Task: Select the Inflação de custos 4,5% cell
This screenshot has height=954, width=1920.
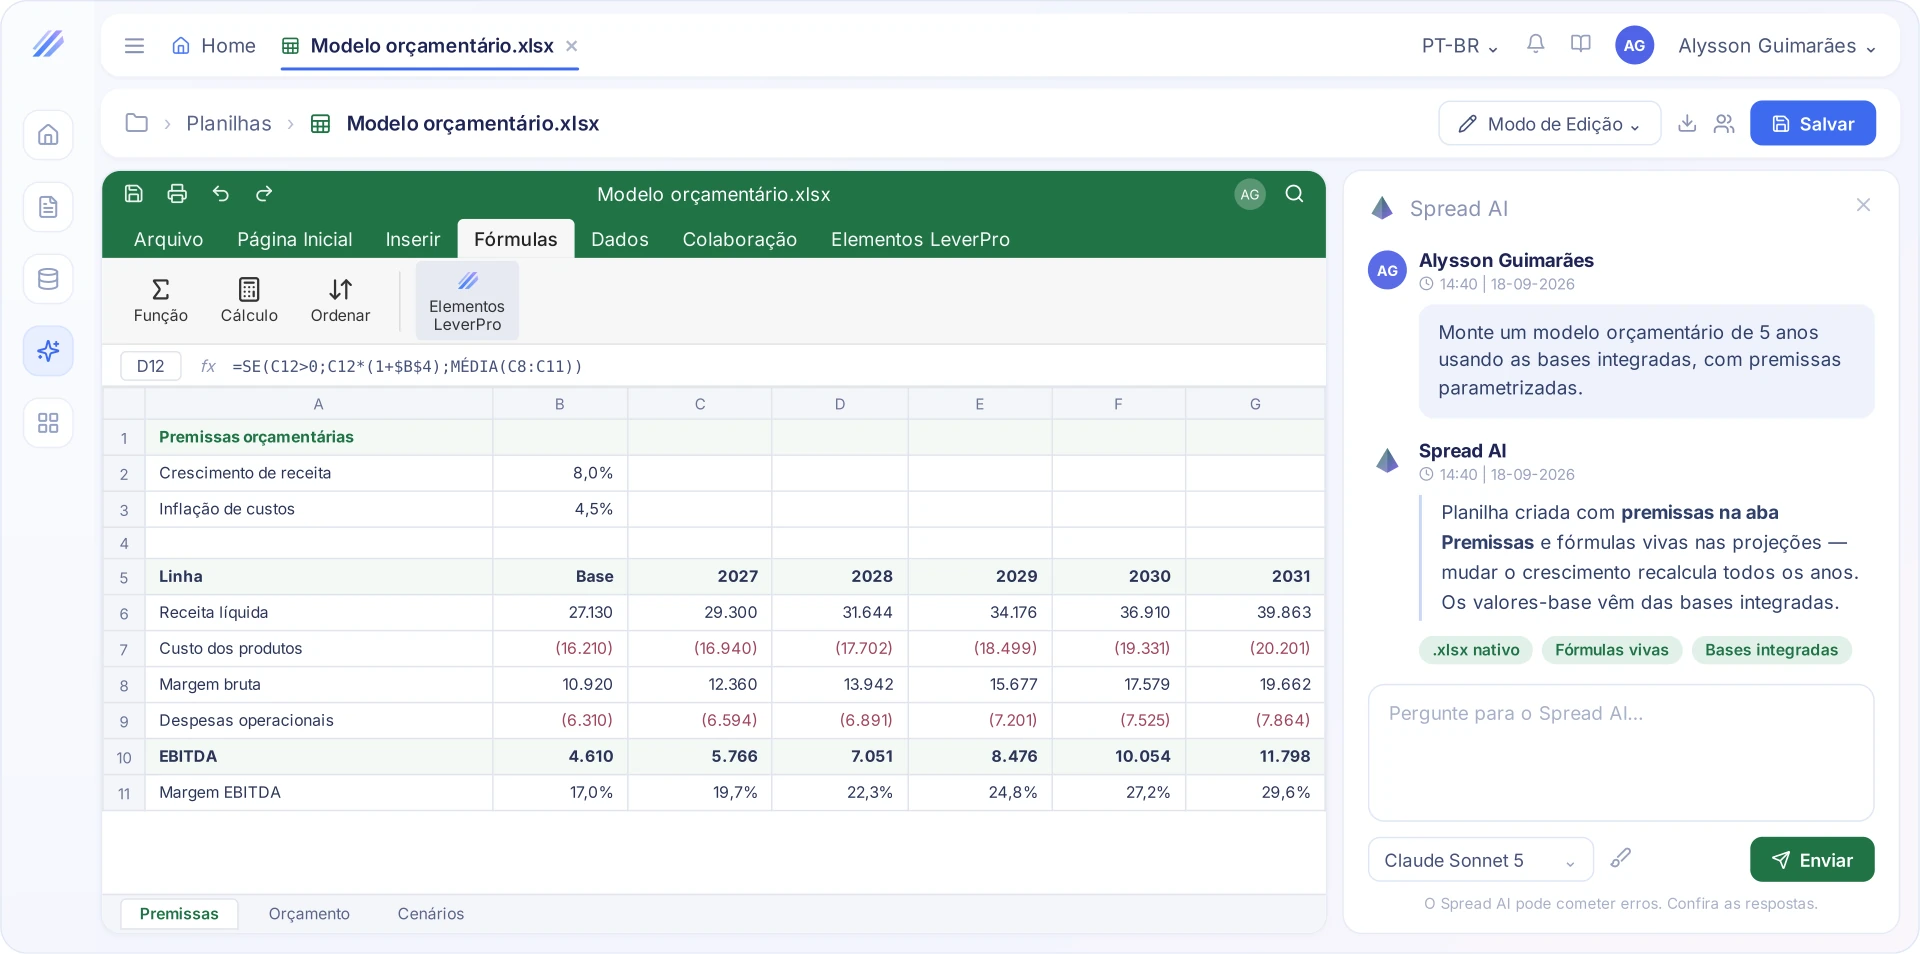Action: click(560, 509)
